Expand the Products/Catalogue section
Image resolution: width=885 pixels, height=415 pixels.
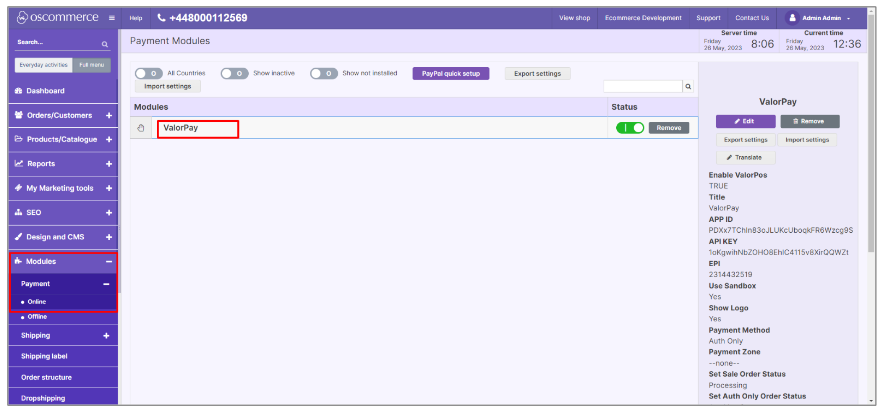point(109,139)
